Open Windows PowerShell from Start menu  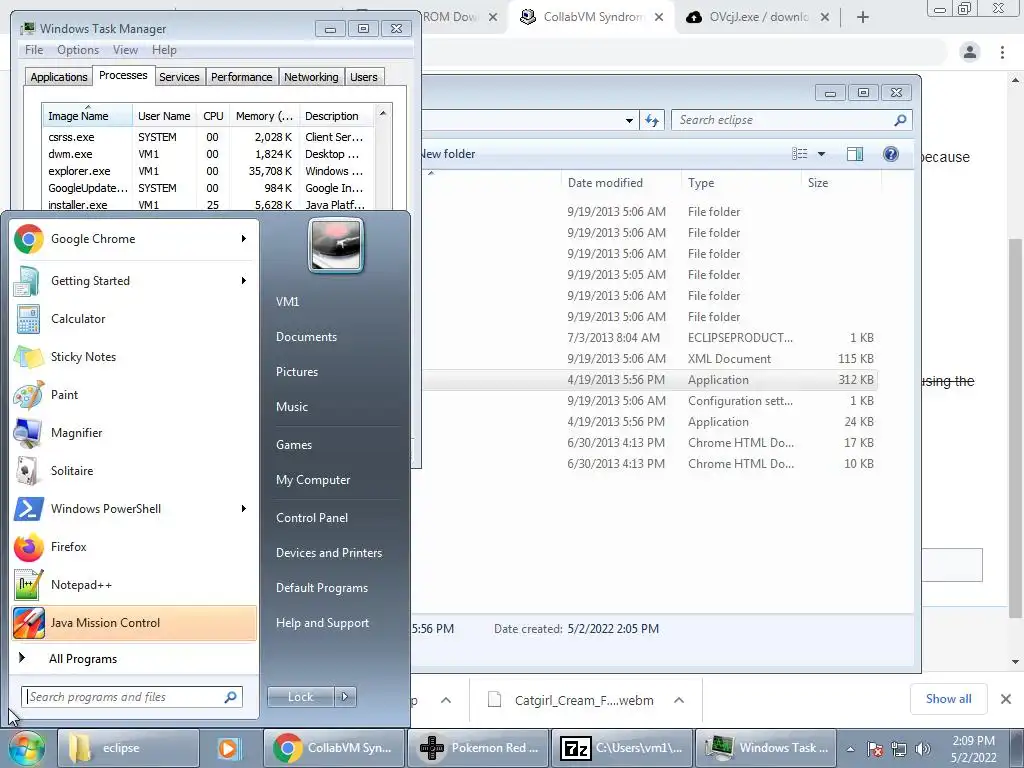click(x=134, y=509)
